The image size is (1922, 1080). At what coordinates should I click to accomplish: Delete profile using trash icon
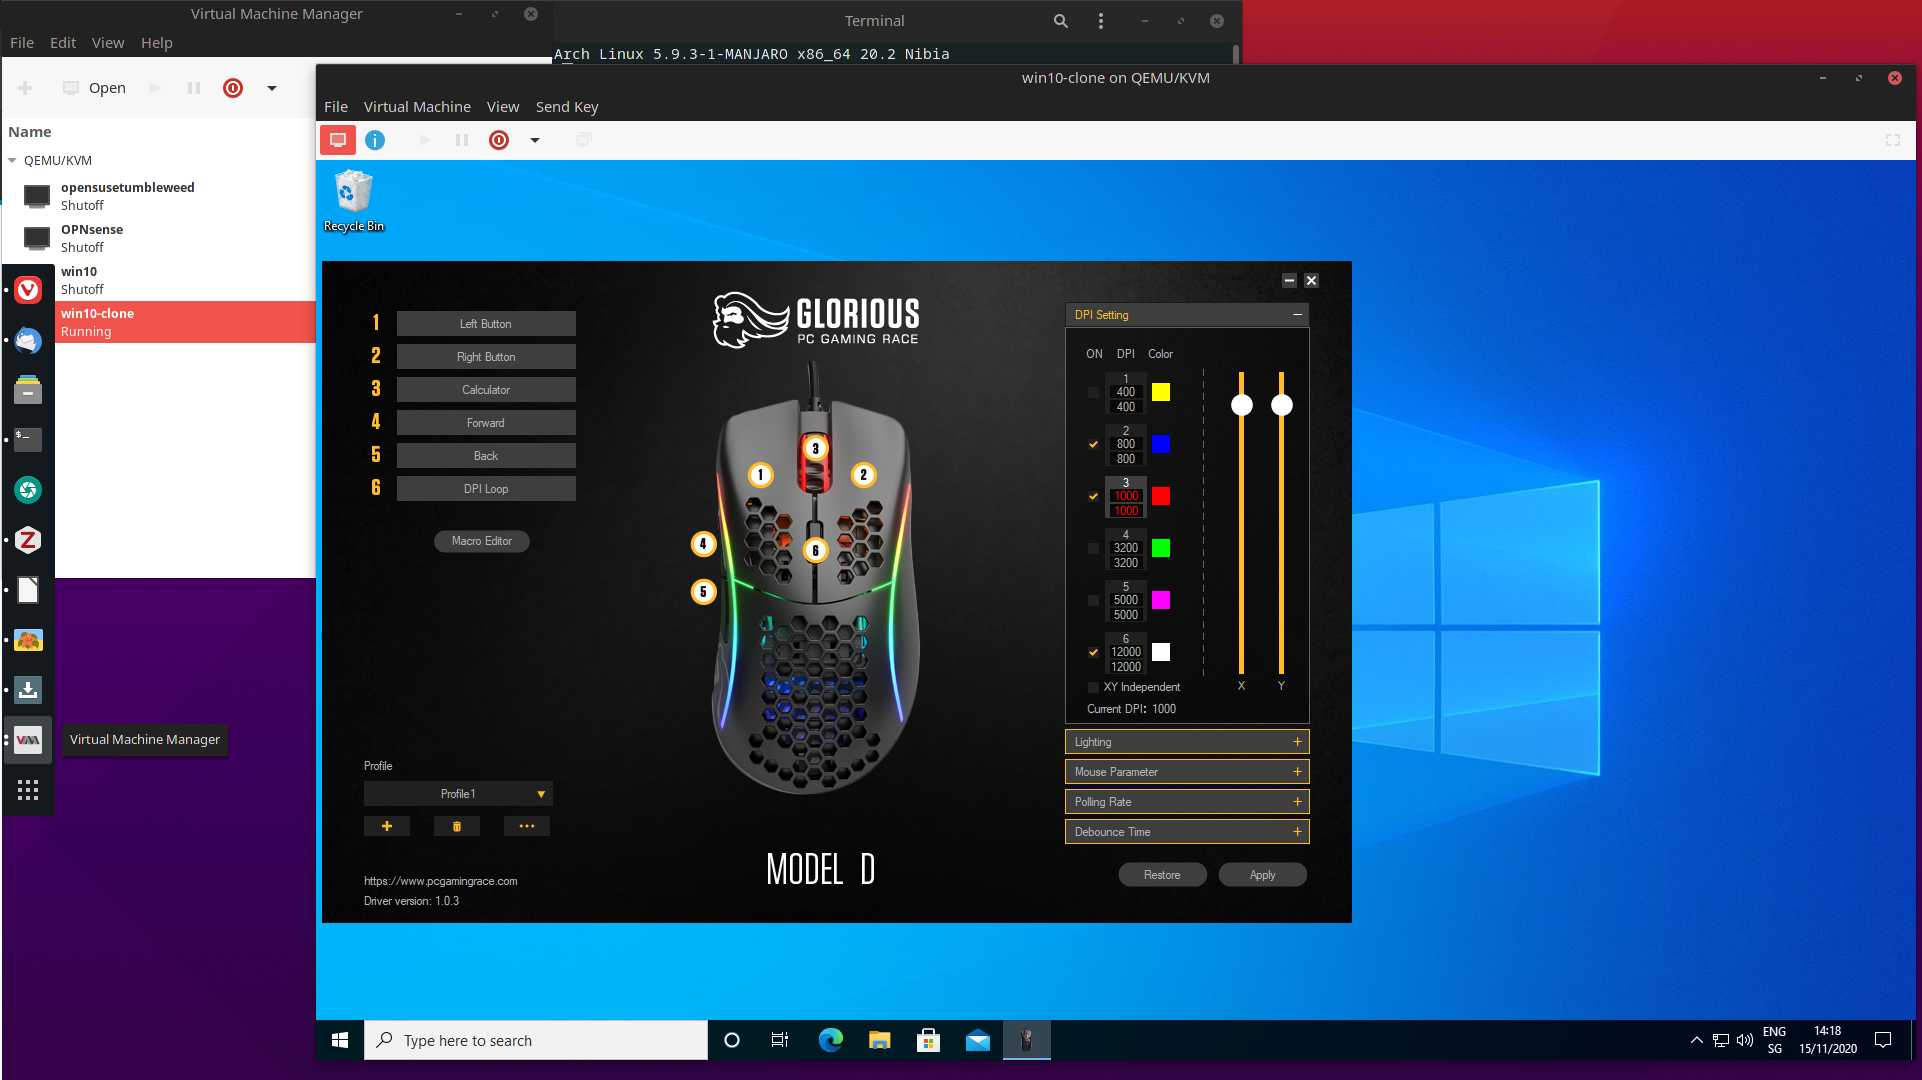[x=457, y=826]
